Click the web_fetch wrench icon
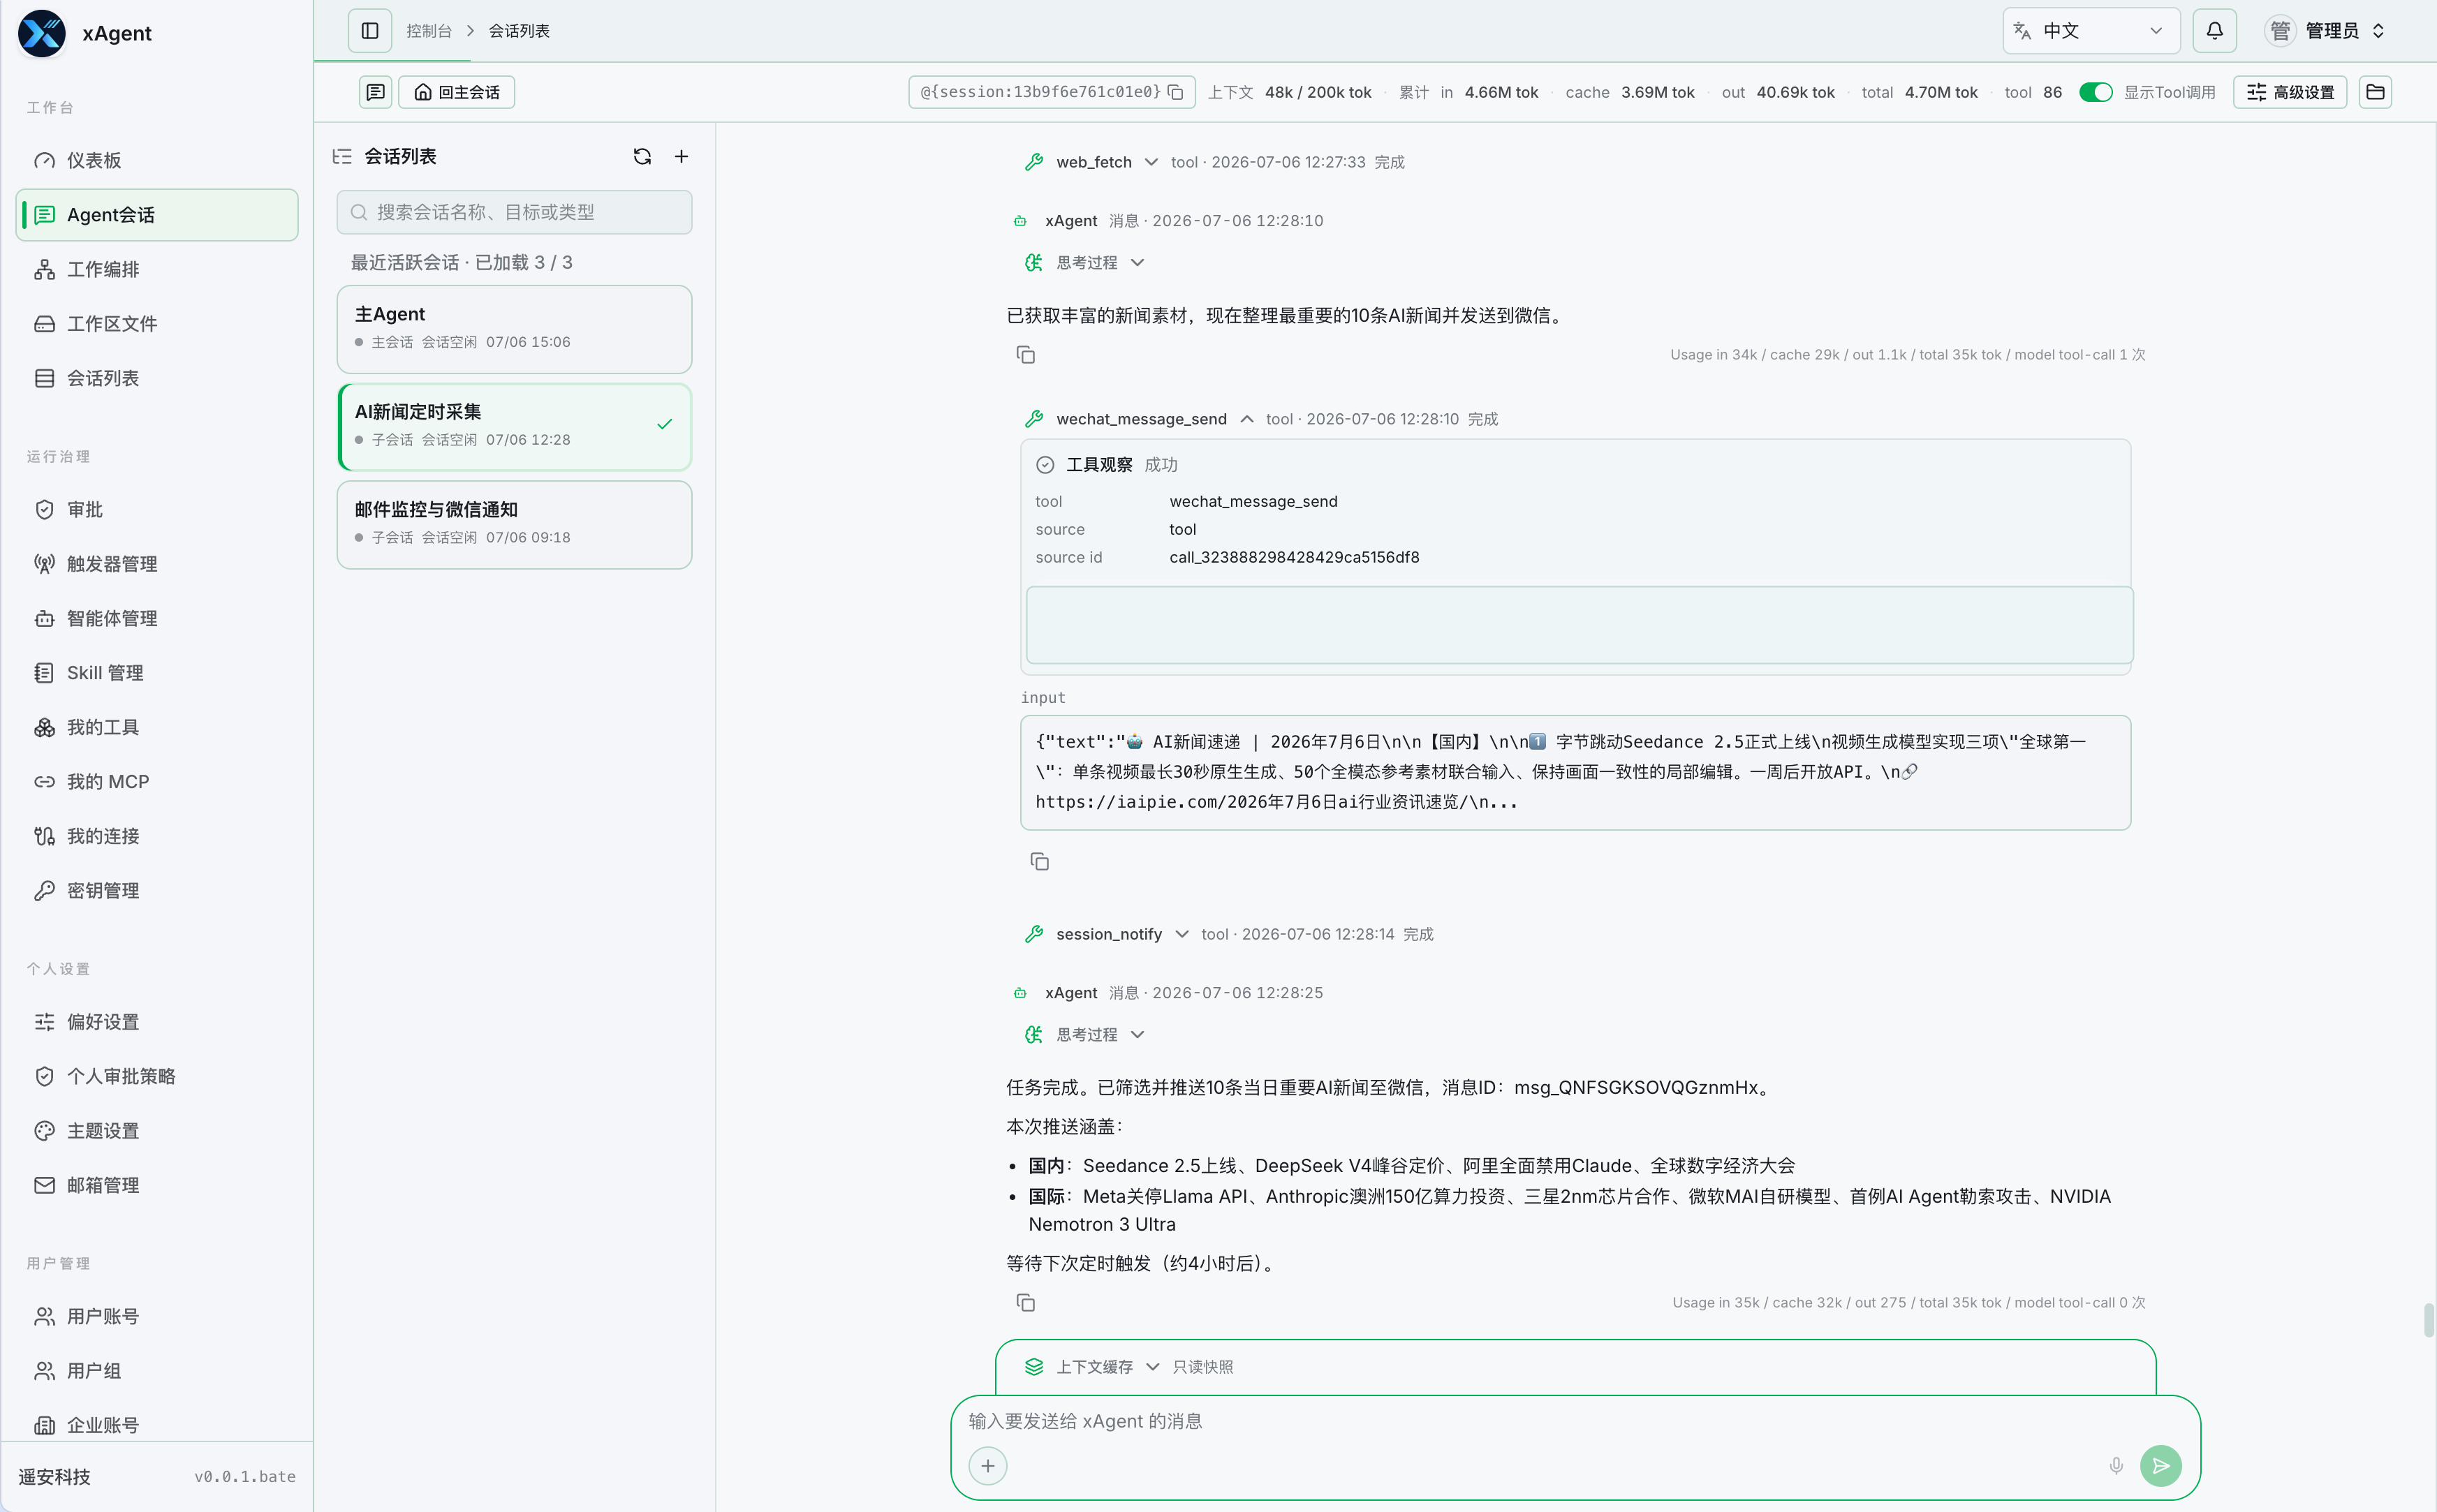This screenshot has height=1512, width=2437. pyautogui.click(x=1034, y=162)
